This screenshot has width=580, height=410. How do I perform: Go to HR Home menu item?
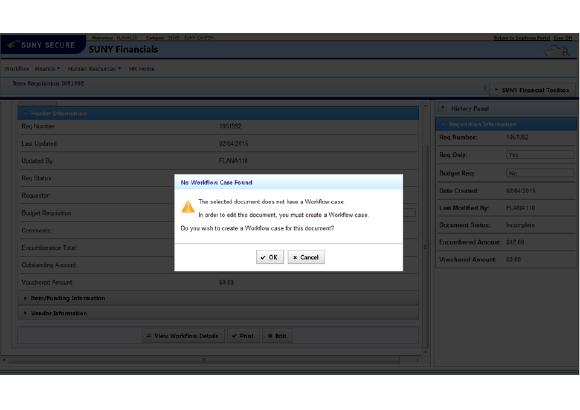click(141, 69)
